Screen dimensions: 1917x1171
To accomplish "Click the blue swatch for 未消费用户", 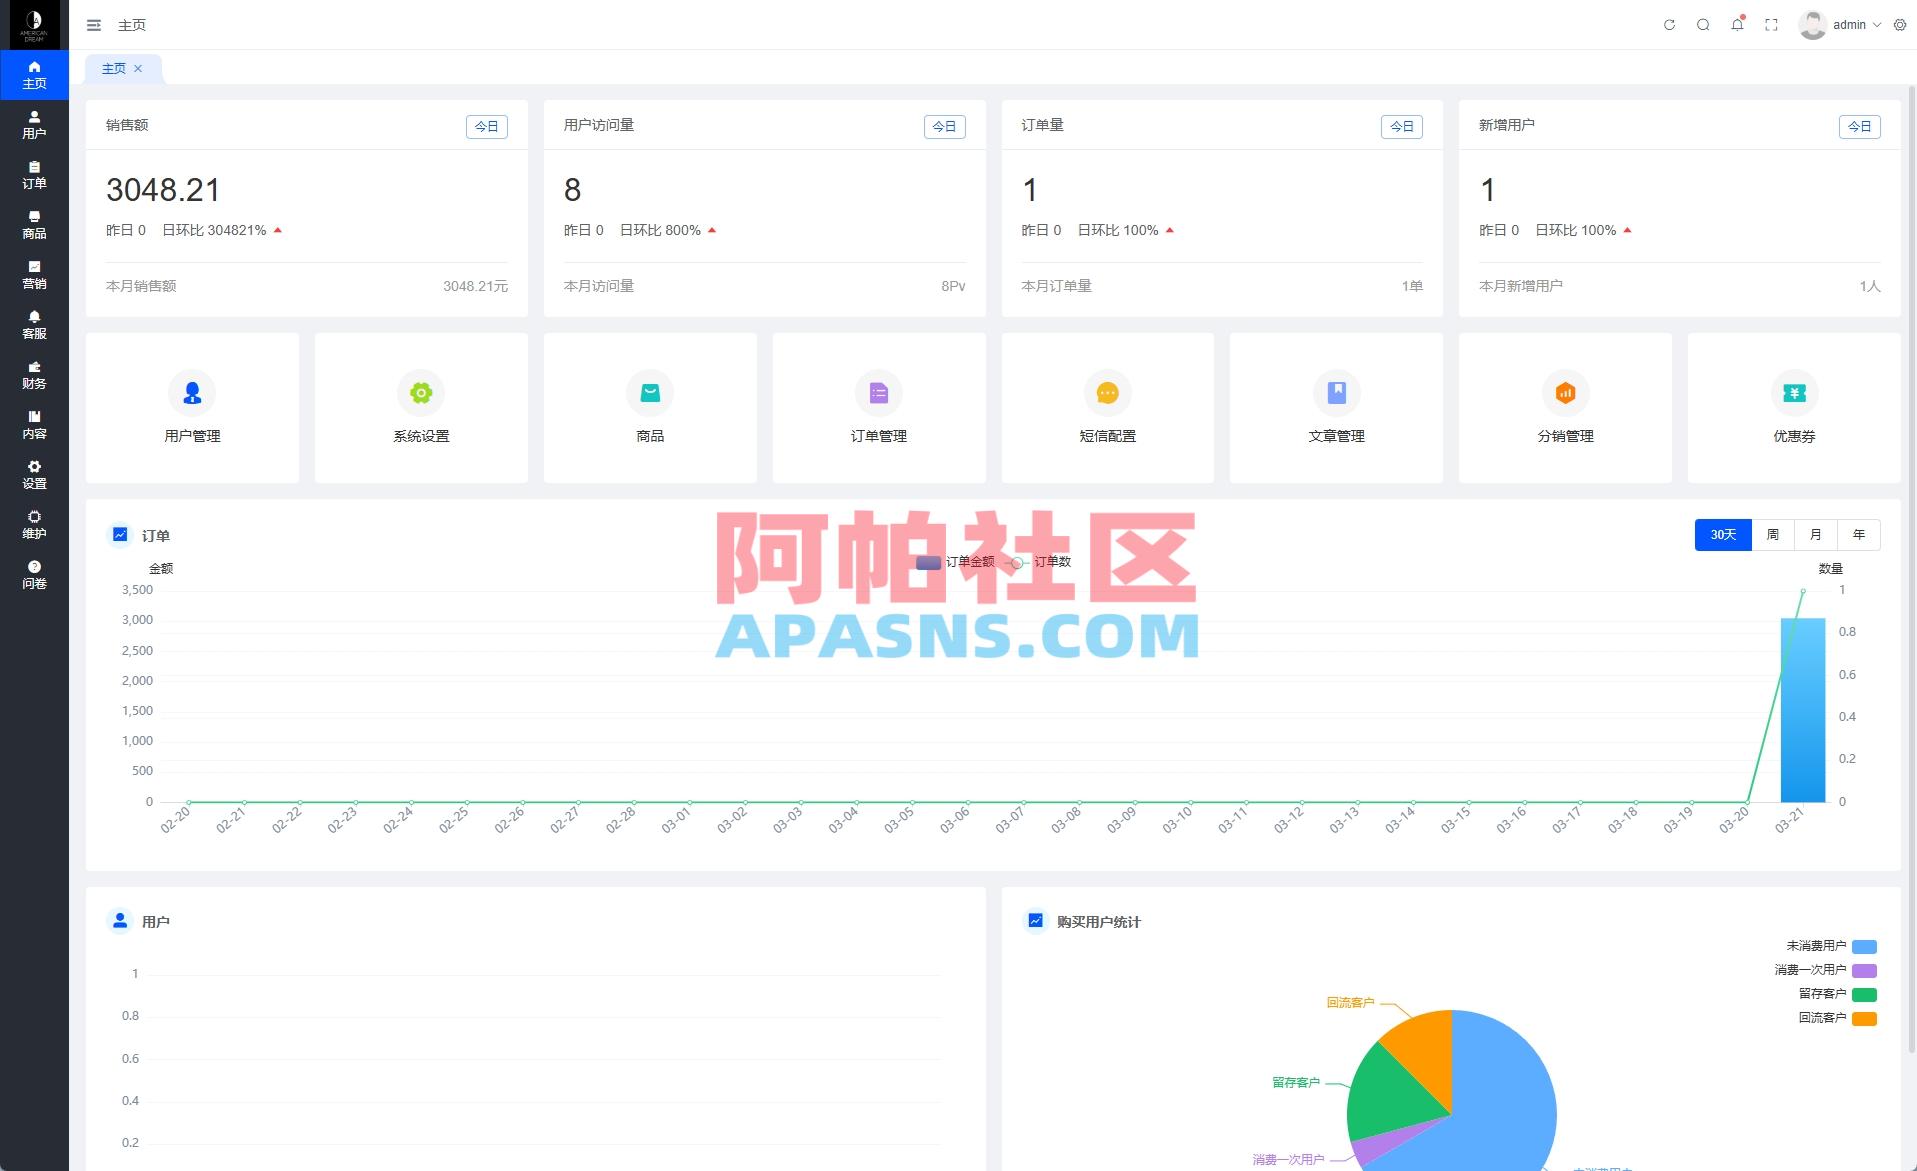I will [x=1864, y=946].
